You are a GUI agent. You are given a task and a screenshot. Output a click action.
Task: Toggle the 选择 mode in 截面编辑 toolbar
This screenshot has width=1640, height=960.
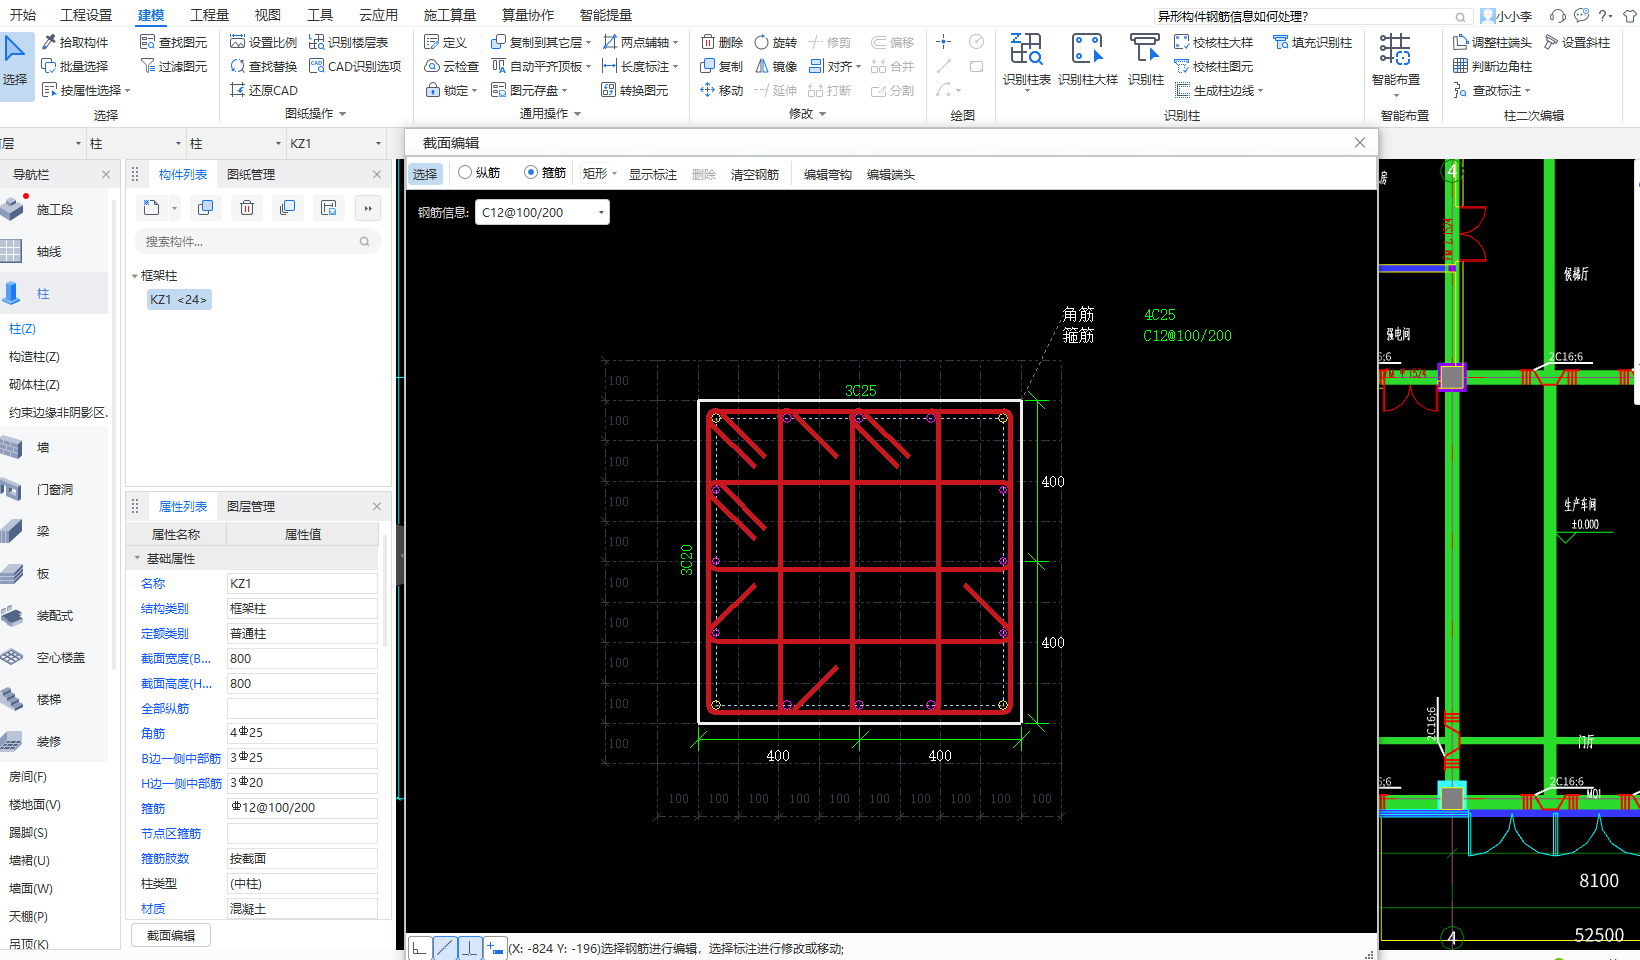pos(425,174)
